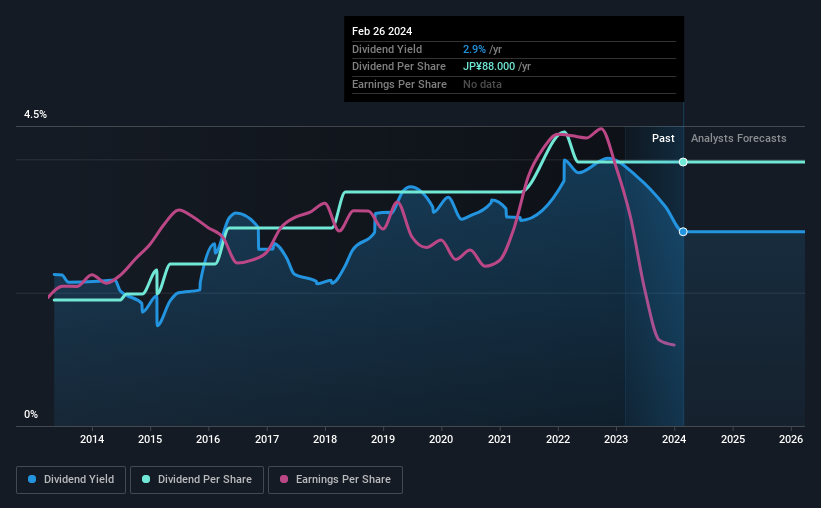Click the '0%' y-axis label
Screen dimensions: 821x508
click(x=31, y=414)
